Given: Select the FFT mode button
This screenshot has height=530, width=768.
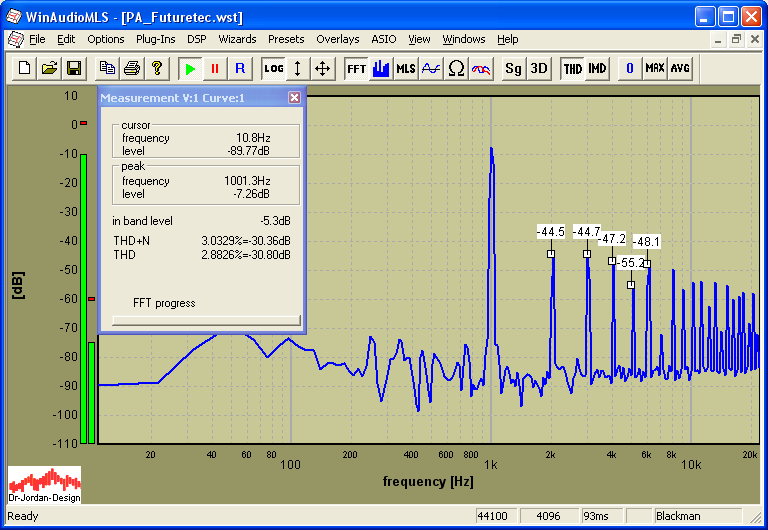Looking at the screenshot, I should coord(355,68).
